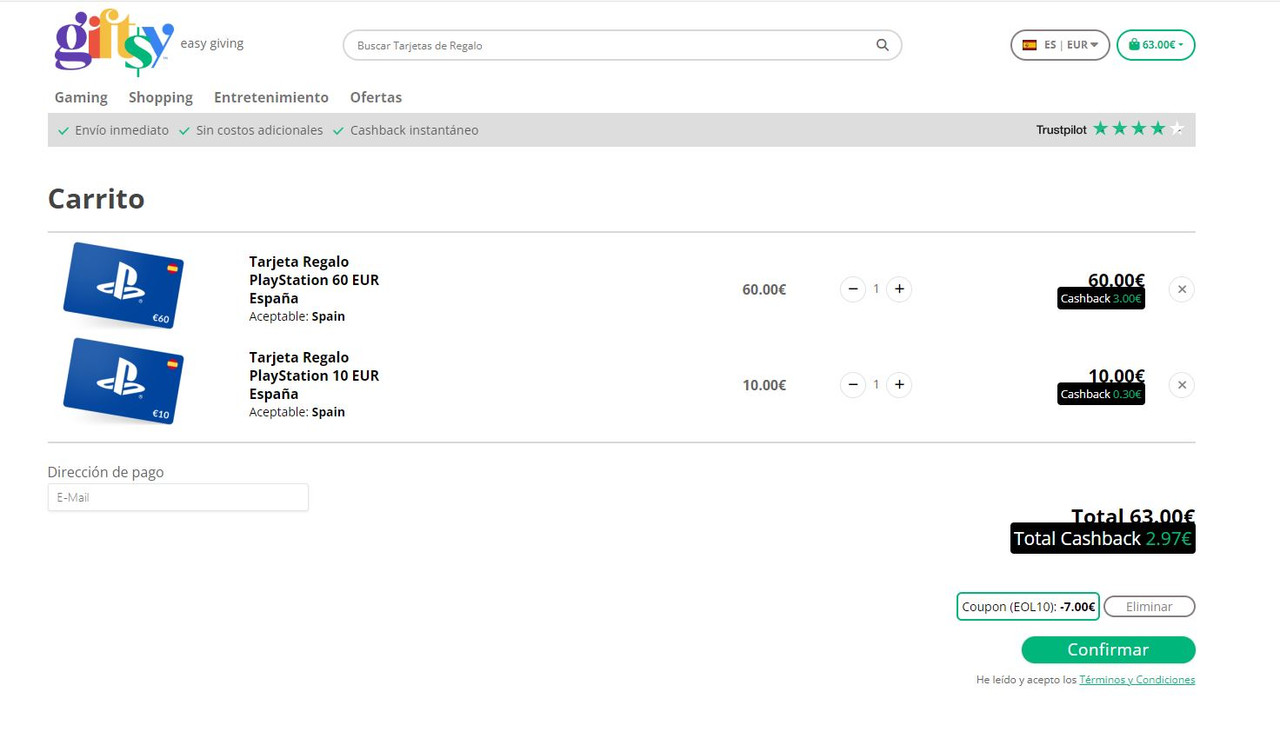Remove the 60 EUR card from the cart
This screenshot has height=731, width=1280.
[x=1182, y=289]
